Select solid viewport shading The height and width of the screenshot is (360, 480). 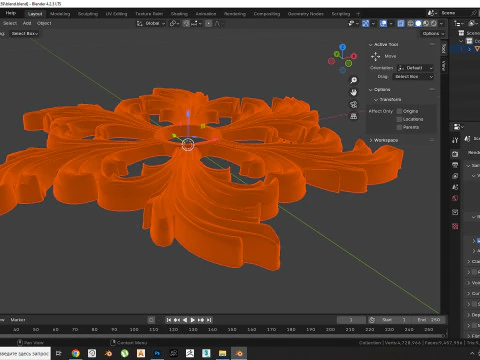tap(418, 23)
